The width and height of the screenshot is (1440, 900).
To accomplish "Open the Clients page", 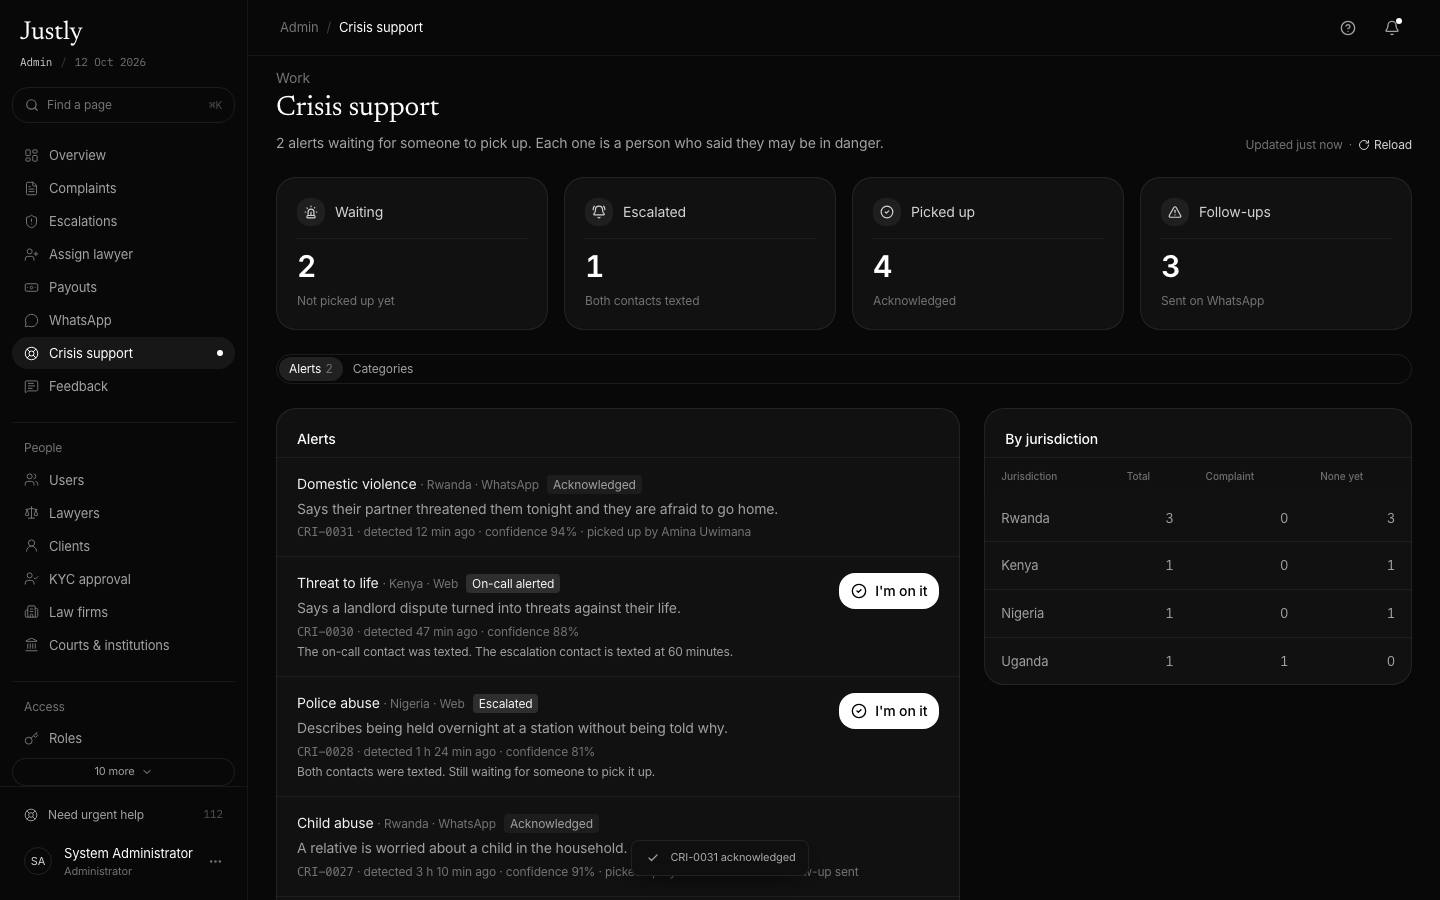I will [x=123, y=546].
